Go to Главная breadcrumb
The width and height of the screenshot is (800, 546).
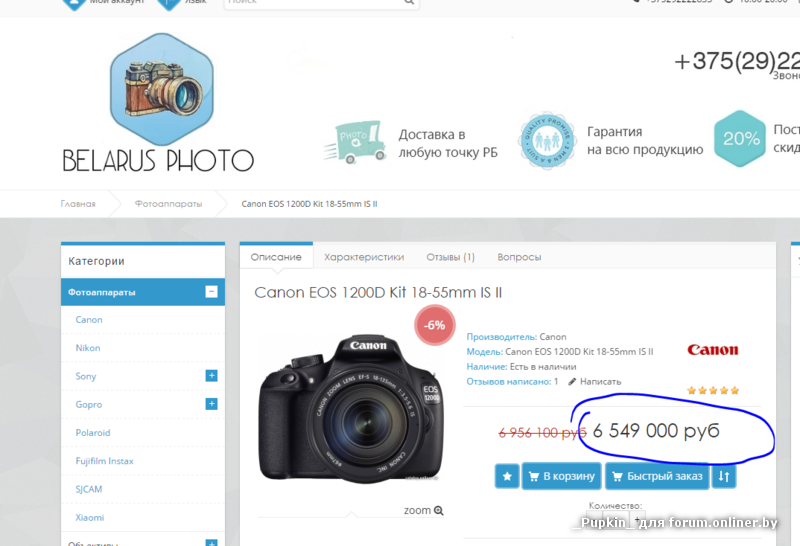[78, 204]
